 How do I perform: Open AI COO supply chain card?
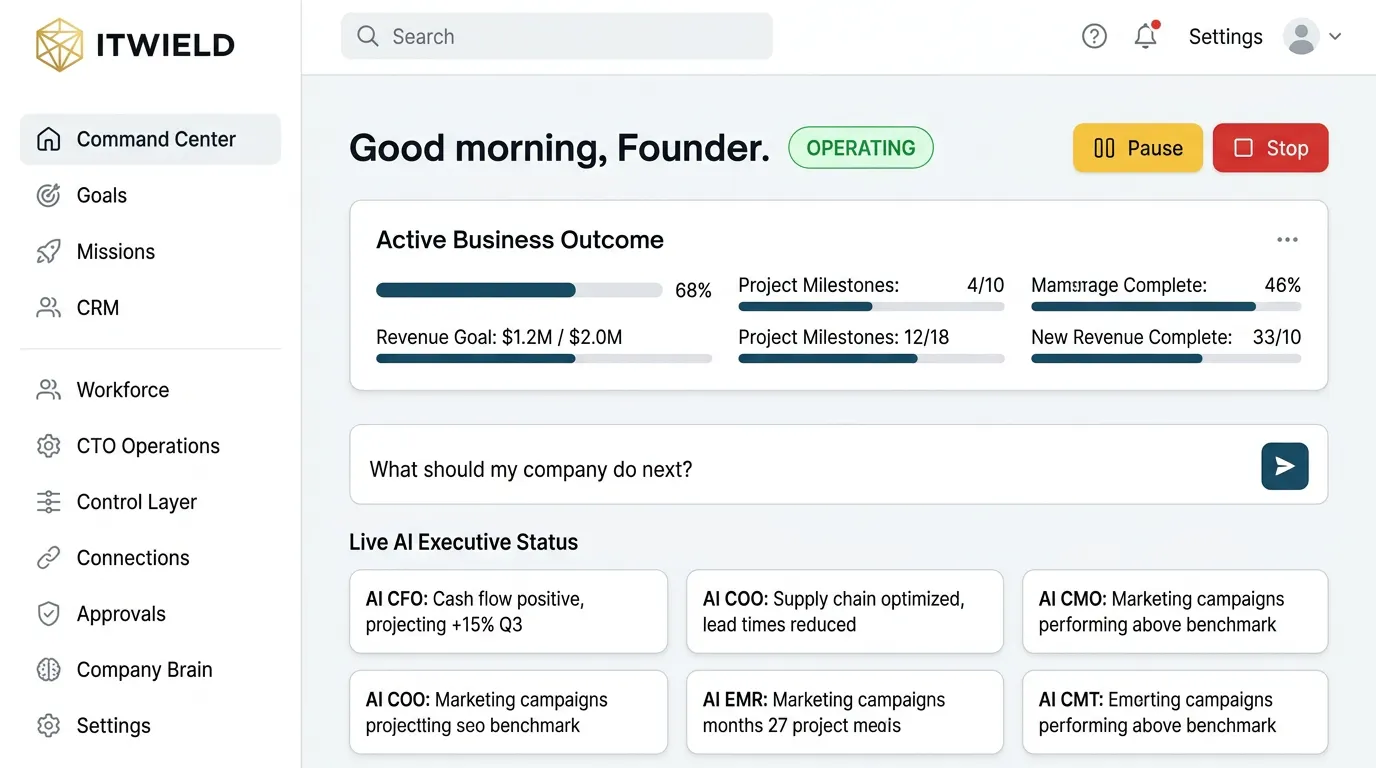(x=845, y=611)
